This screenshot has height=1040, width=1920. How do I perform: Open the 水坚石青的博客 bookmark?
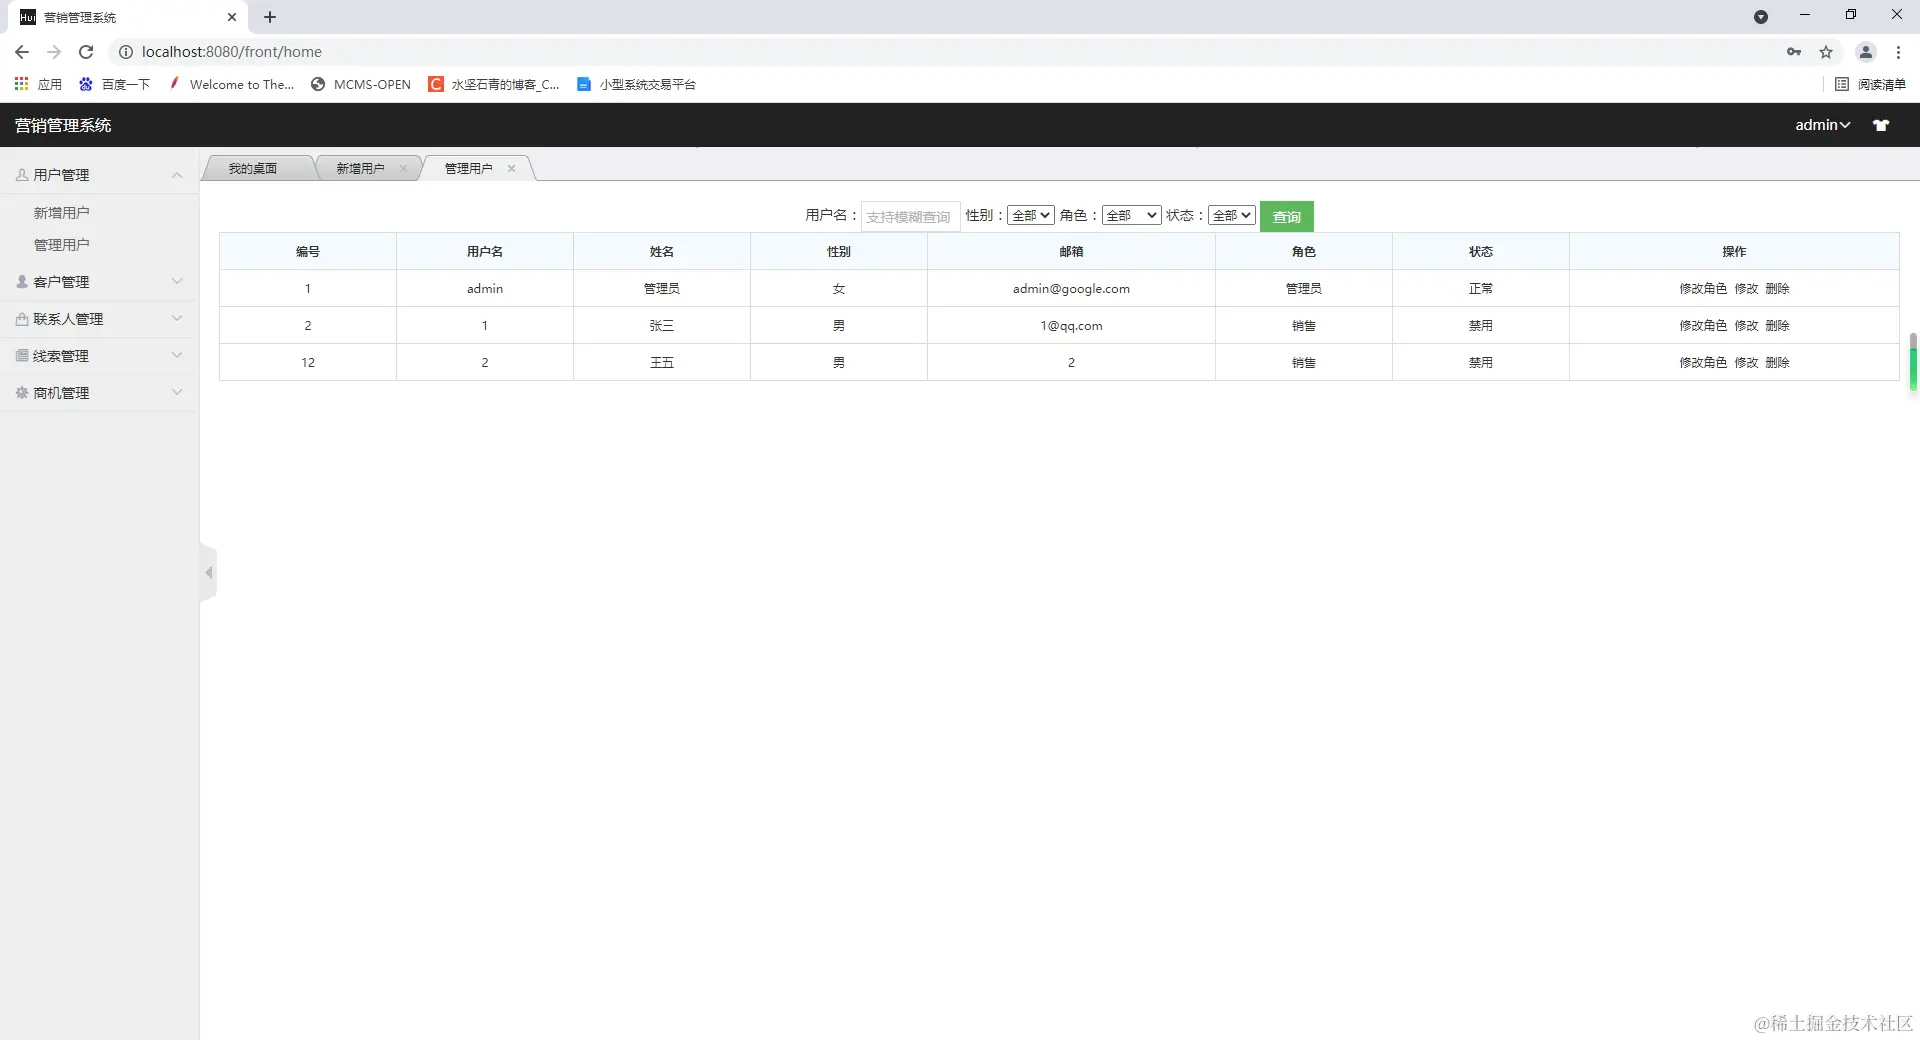(x=494, y=84)
